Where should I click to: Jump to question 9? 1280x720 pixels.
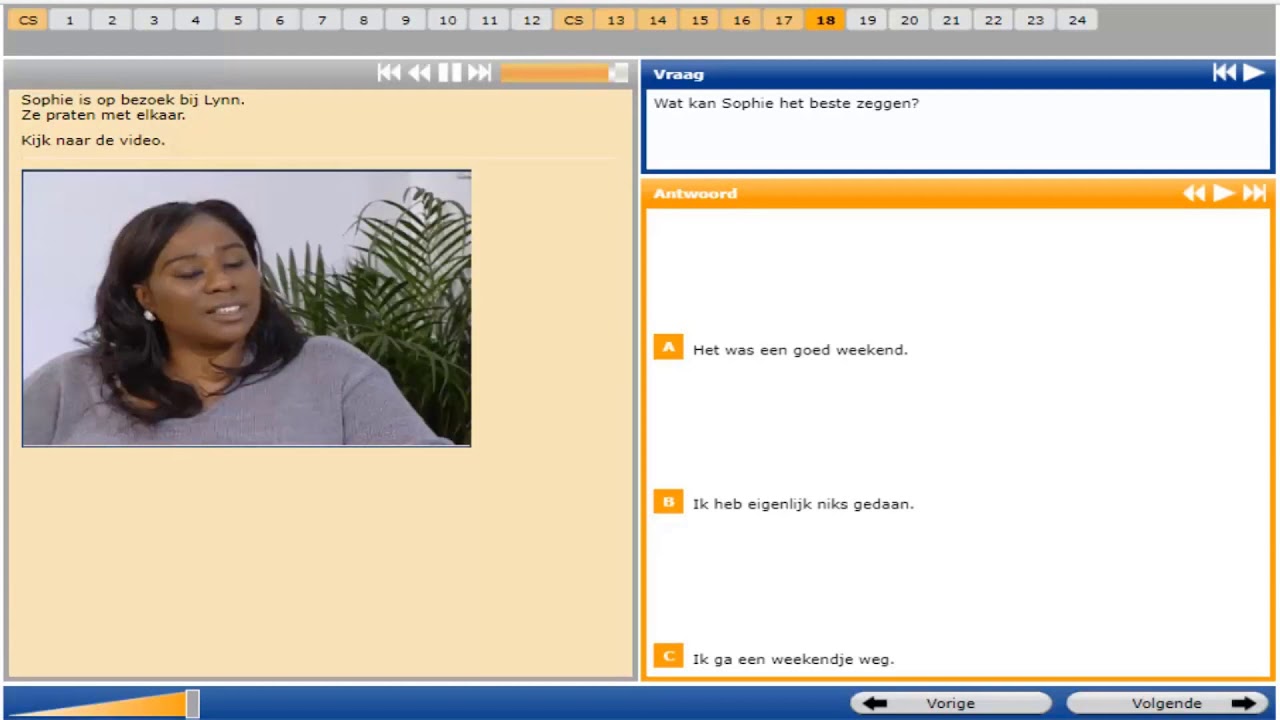tap(405, 20)
